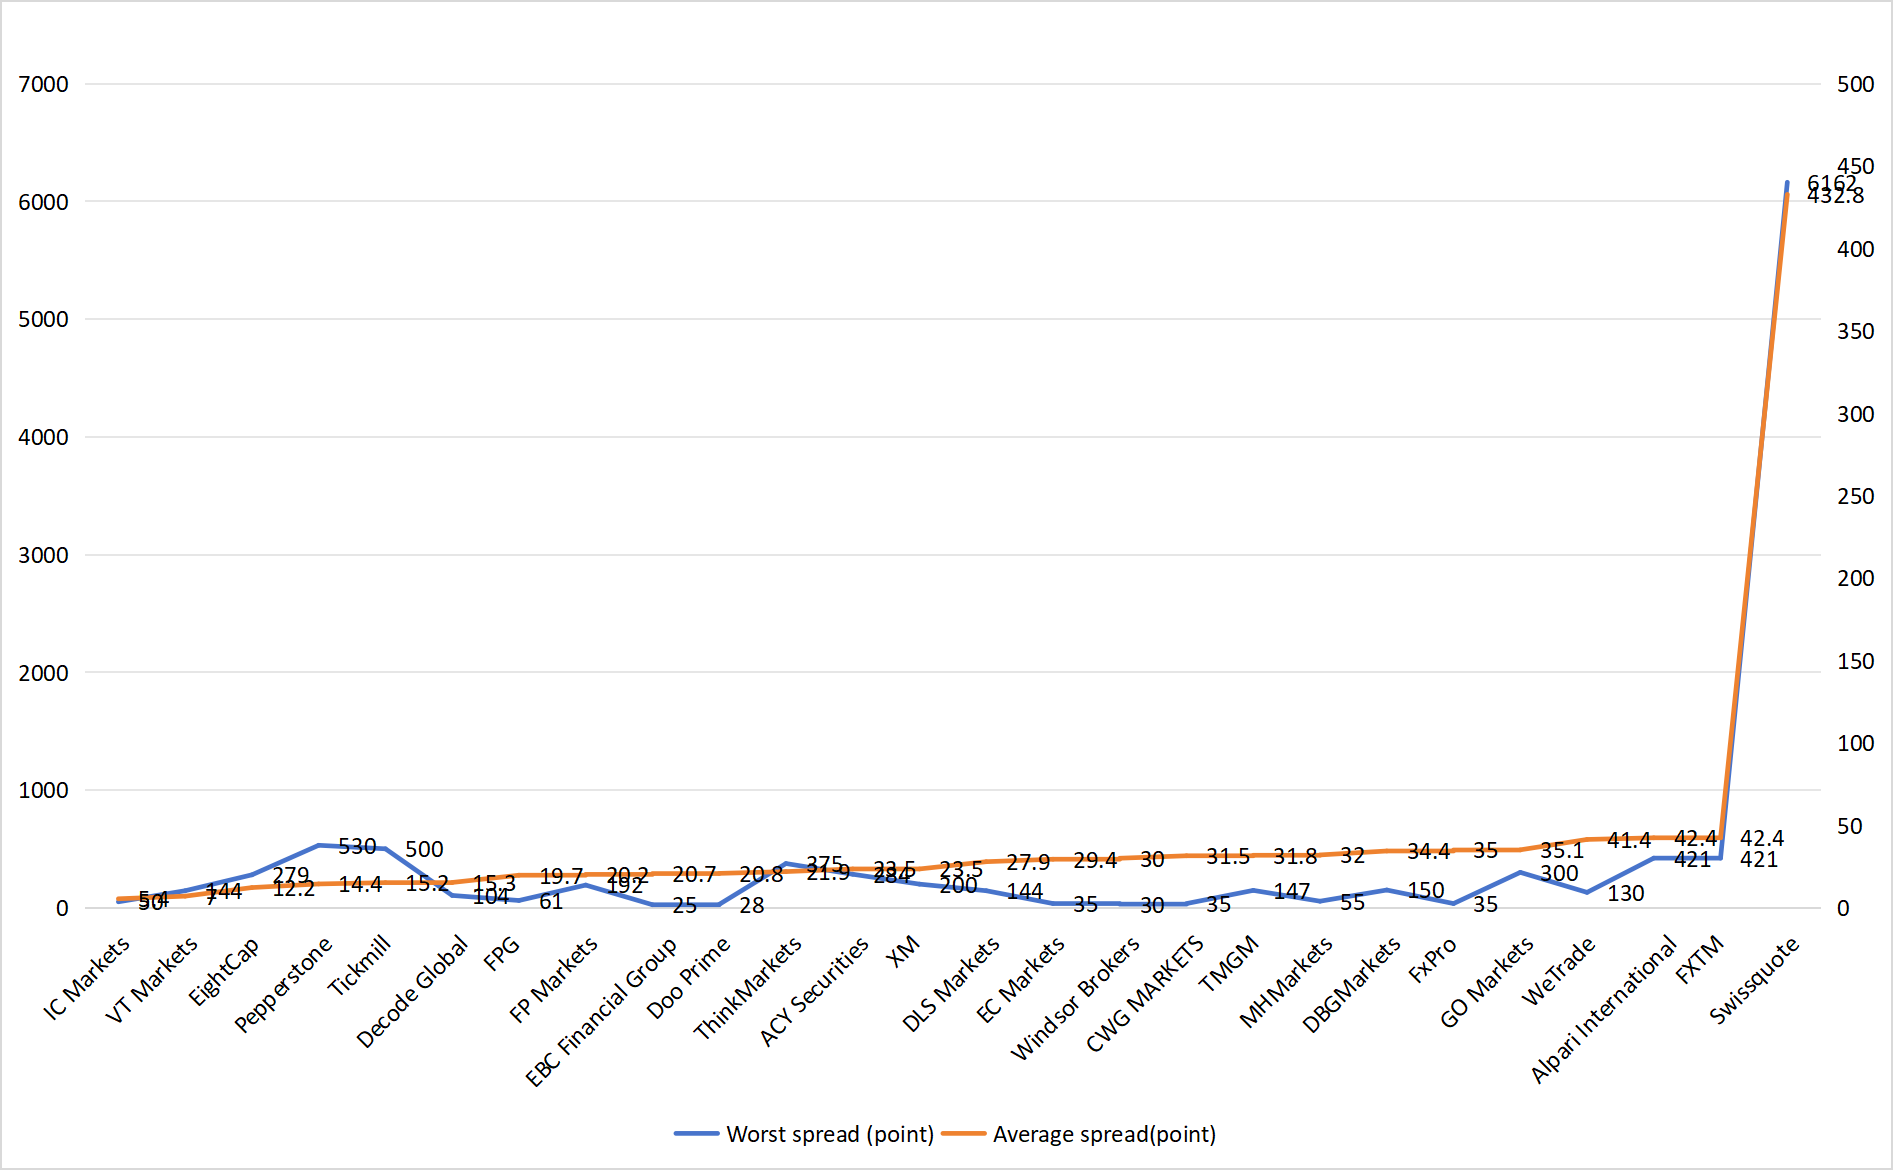Click the 19.7 data label

(x=561, y=876)
